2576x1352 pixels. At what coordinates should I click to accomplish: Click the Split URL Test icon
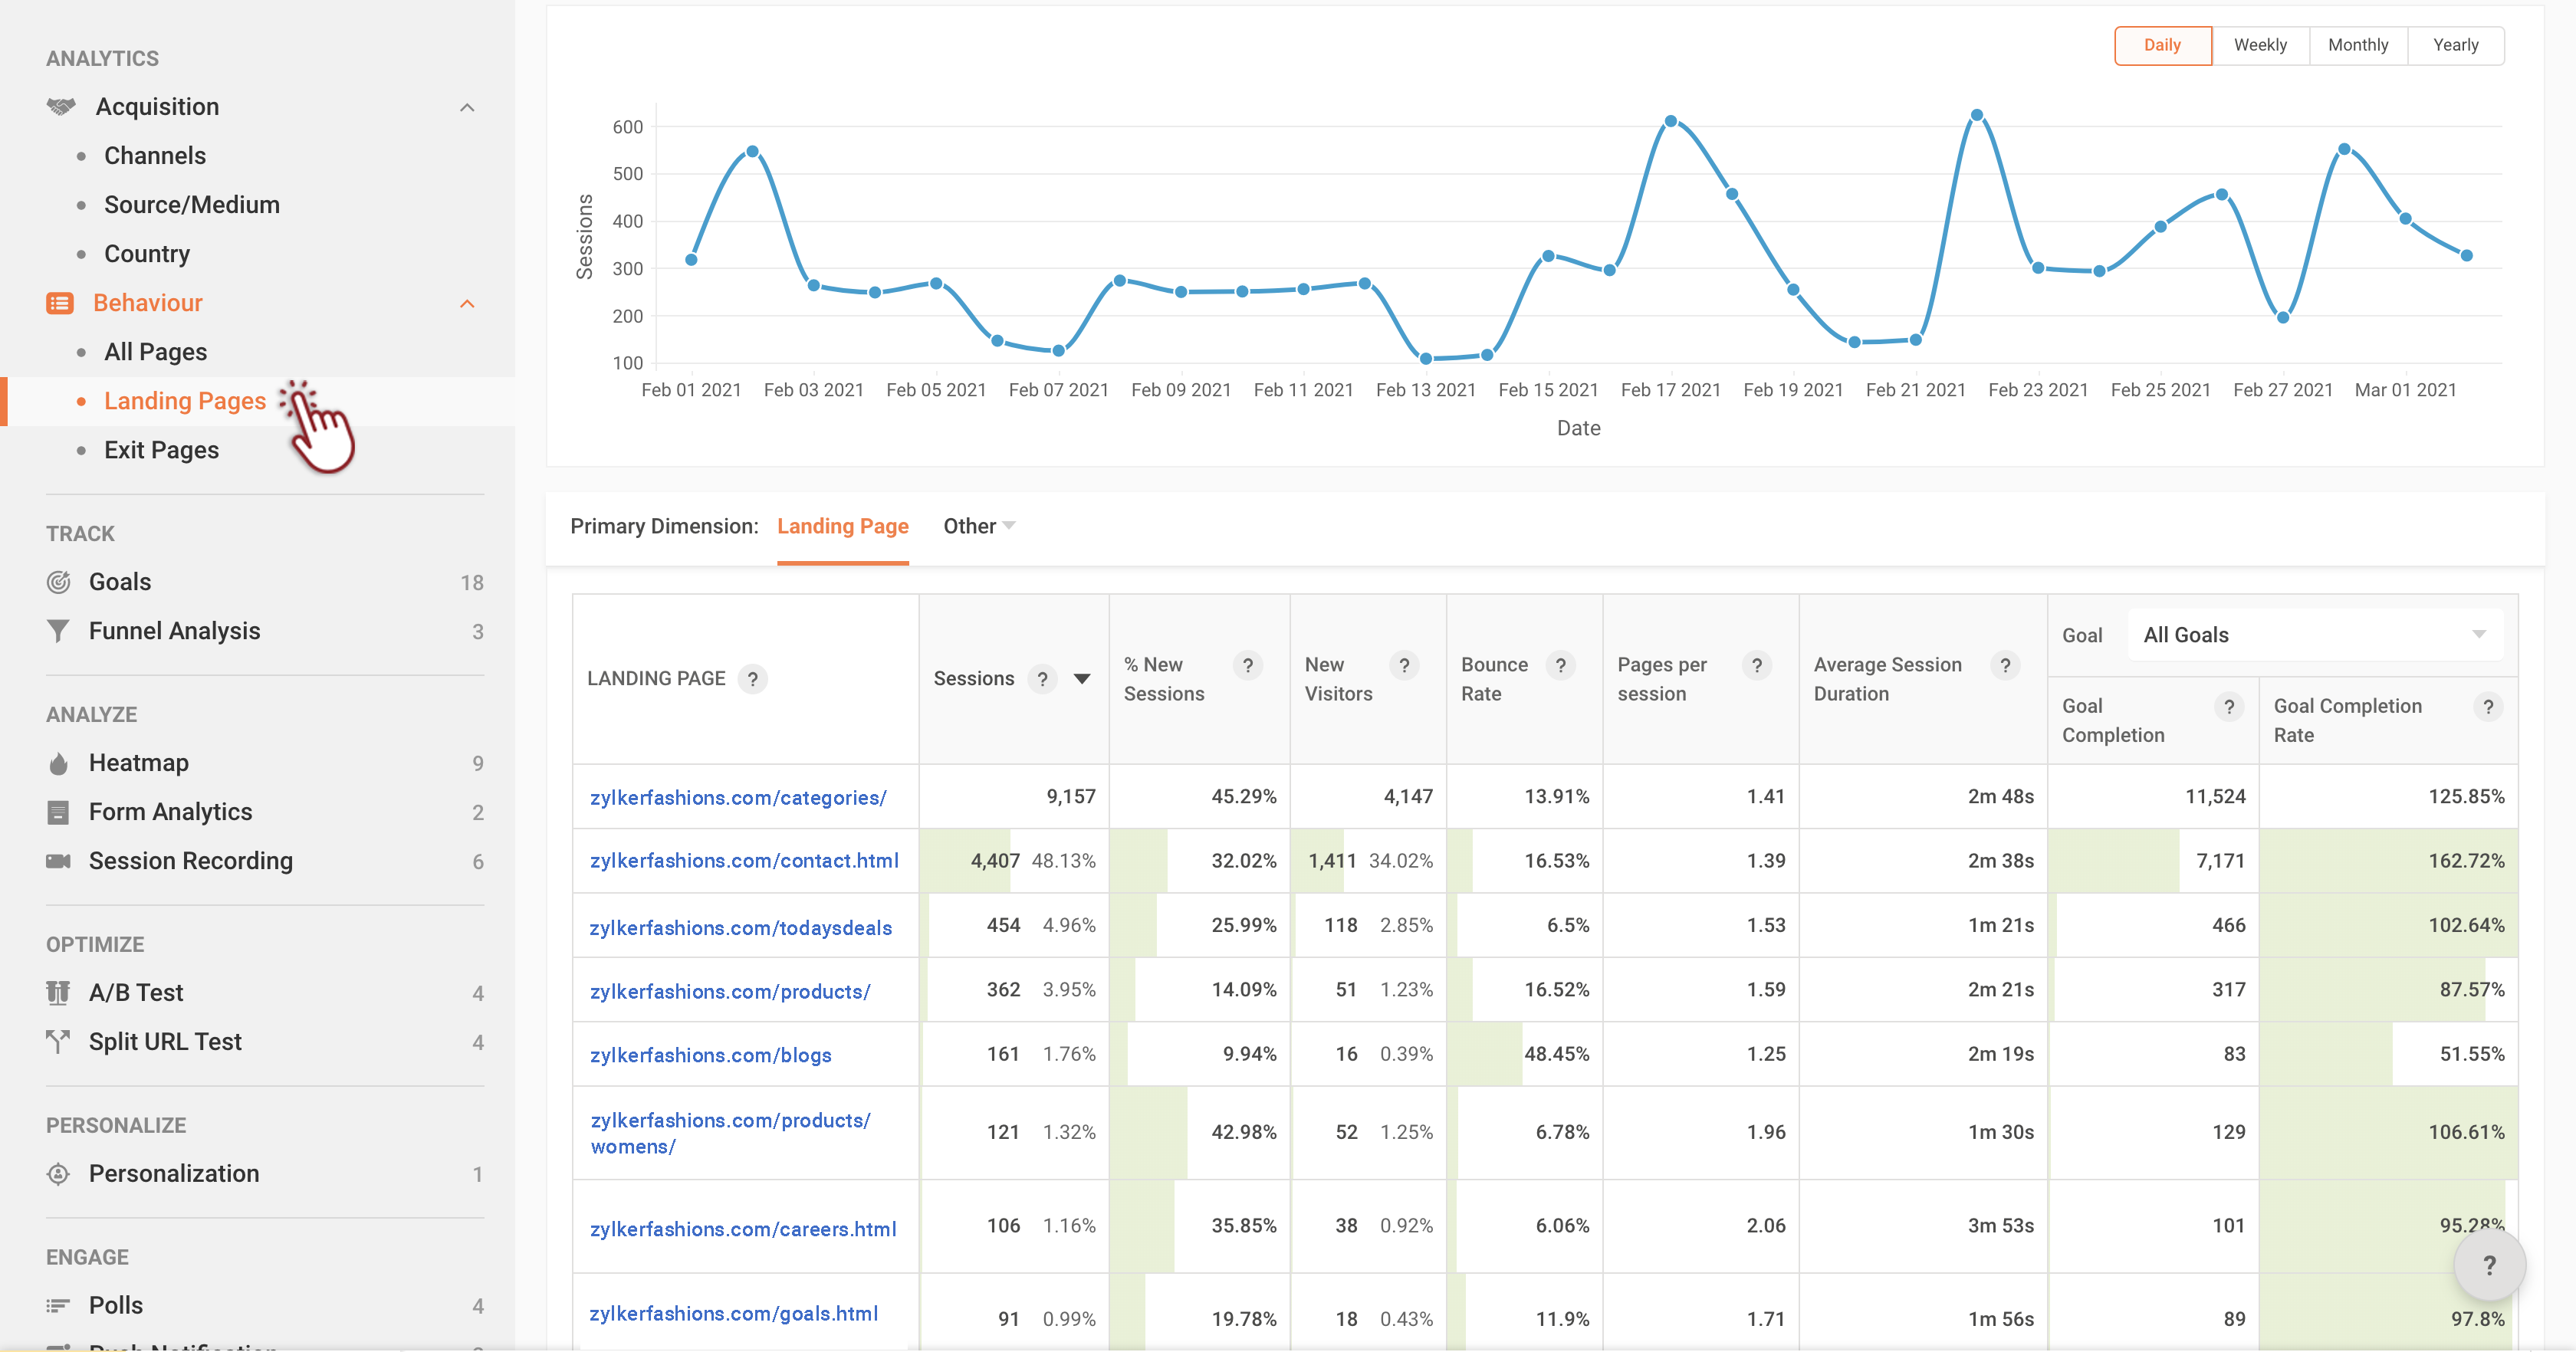point(58,1041)
